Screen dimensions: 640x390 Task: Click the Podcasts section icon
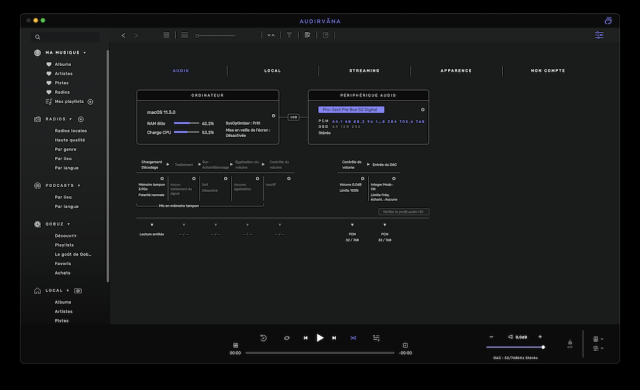(38, 186)
